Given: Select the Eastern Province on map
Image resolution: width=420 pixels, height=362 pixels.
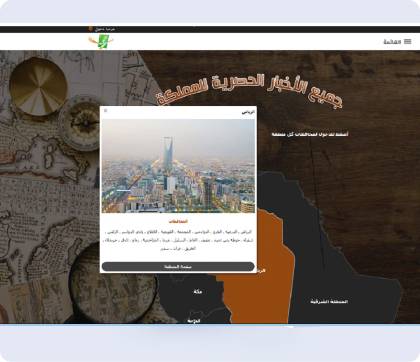Looking at the screenshot, I should tap(329, 302).
